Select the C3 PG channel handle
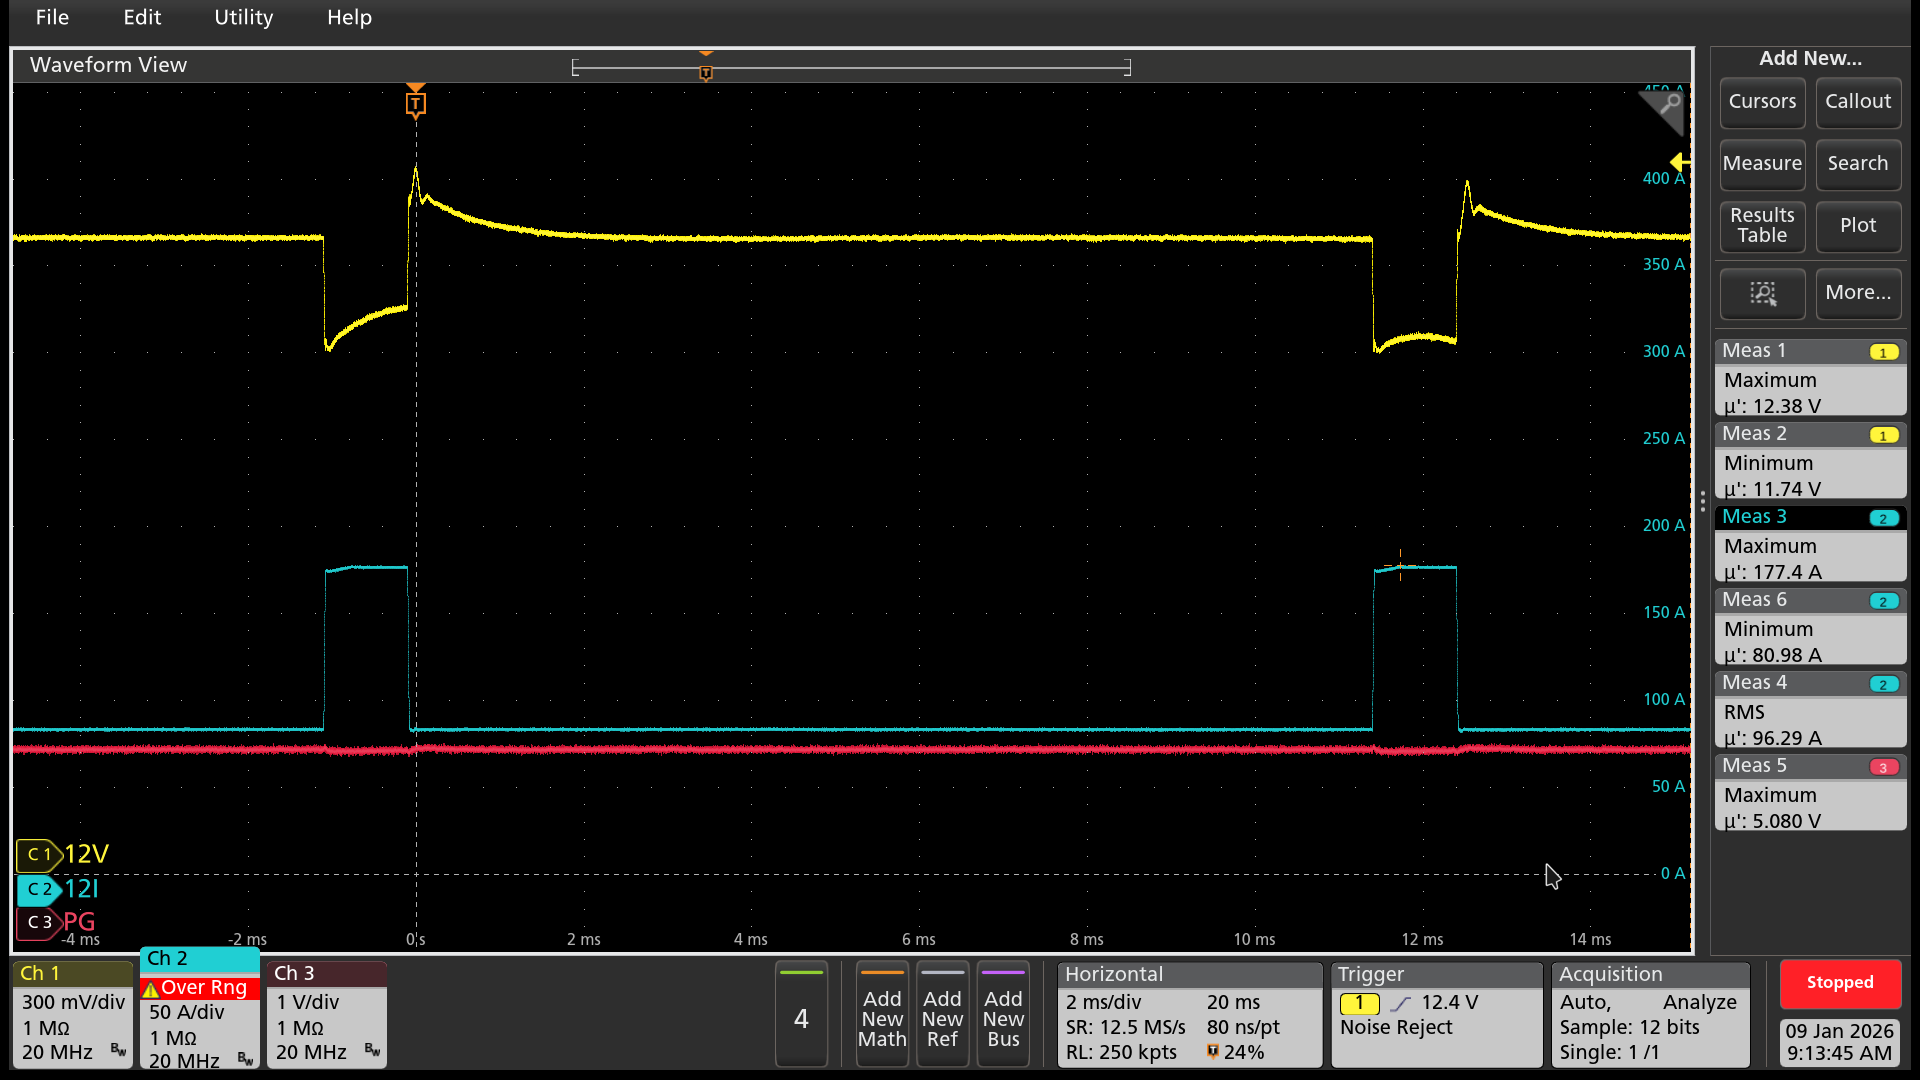This screenshot has width=1920, height=1080. pyautogui.click(x=40, y=922)
